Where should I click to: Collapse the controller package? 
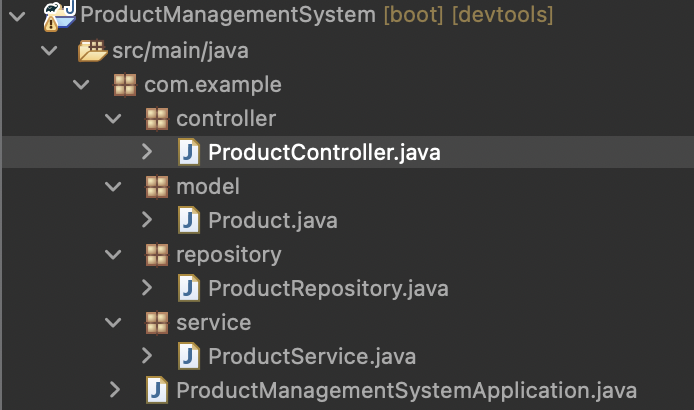113,119
